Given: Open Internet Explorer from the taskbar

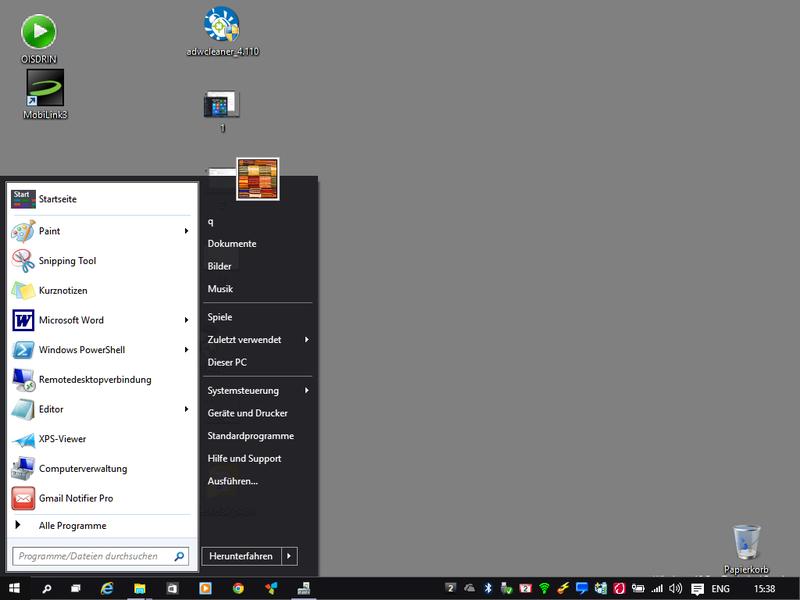Looking at the screenshot, I should [x=107, y=588].
